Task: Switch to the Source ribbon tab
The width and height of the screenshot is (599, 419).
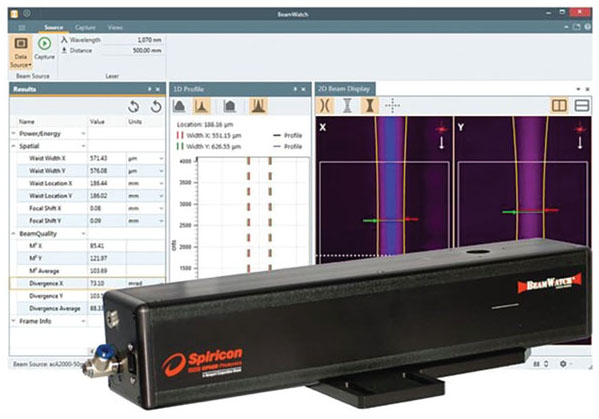Action: click(x=53, y=28)
